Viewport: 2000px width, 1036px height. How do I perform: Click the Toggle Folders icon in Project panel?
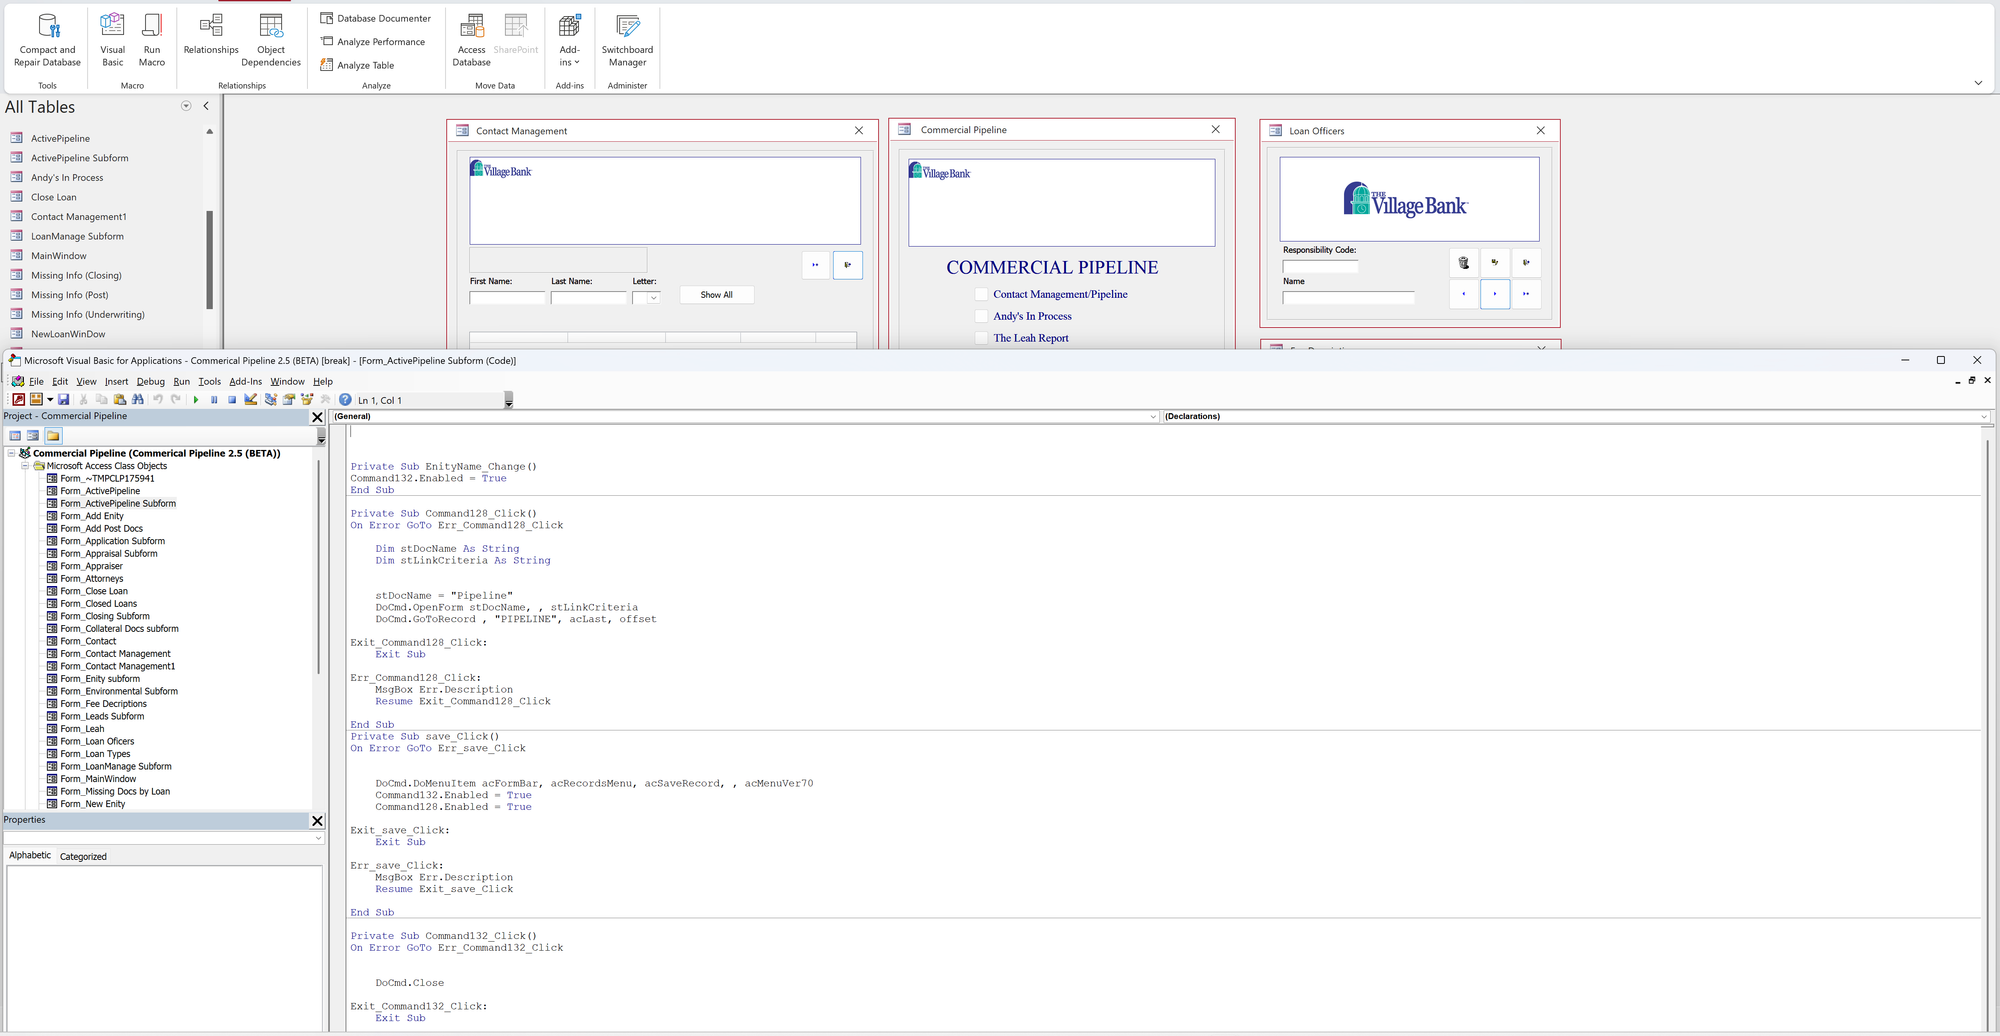(53, 436)
